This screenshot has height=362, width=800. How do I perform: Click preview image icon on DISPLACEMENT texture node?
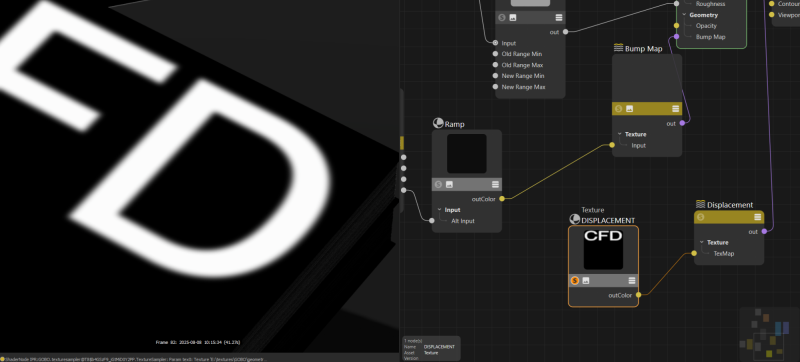tap(586, 280)
